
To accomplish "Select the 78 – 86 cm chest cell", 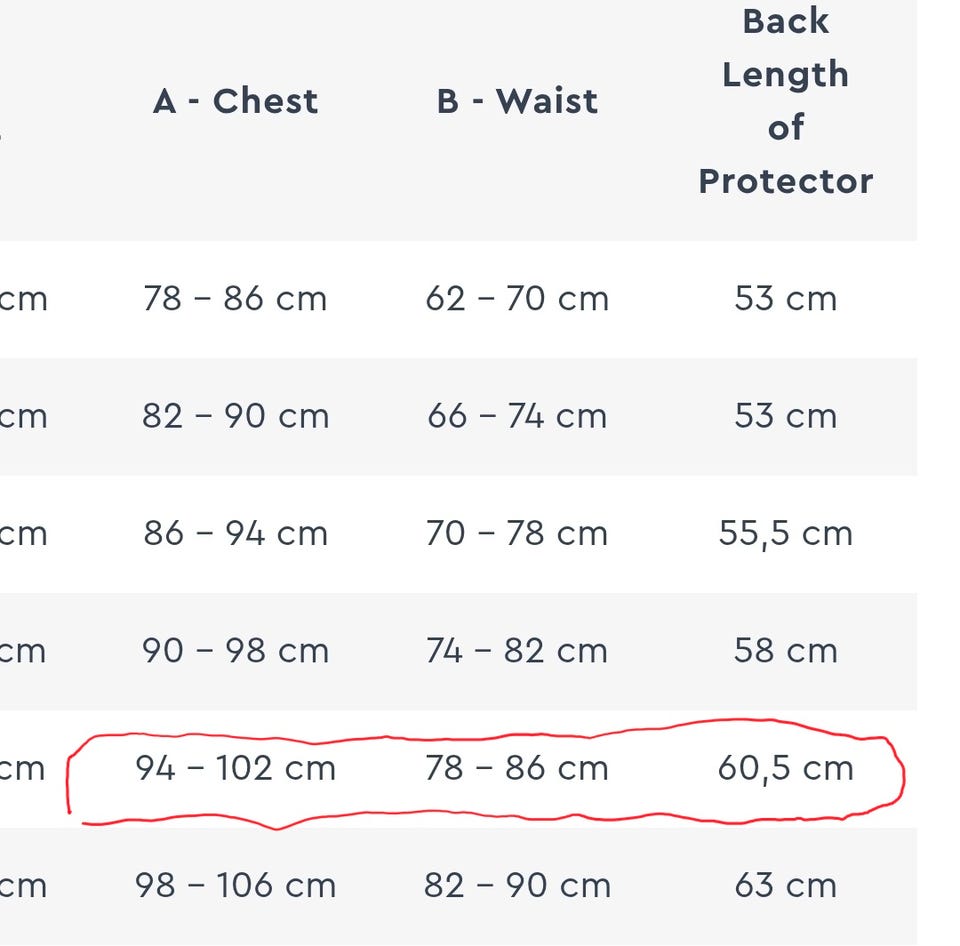I will [x=235, y=299].
